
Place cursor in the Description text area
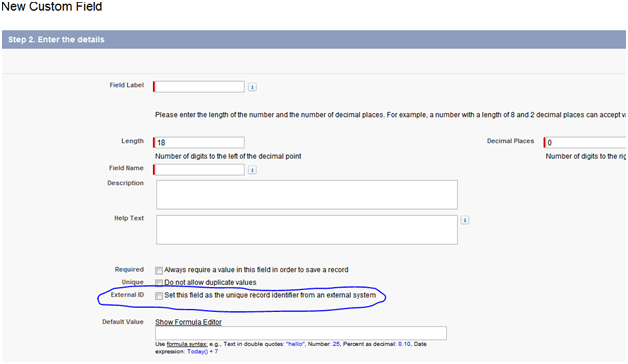[307, 195]
